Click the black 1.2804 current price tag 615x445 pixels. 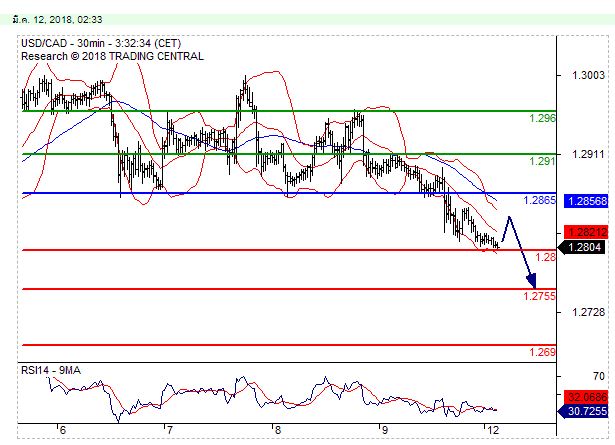click(x=582, y=247)
